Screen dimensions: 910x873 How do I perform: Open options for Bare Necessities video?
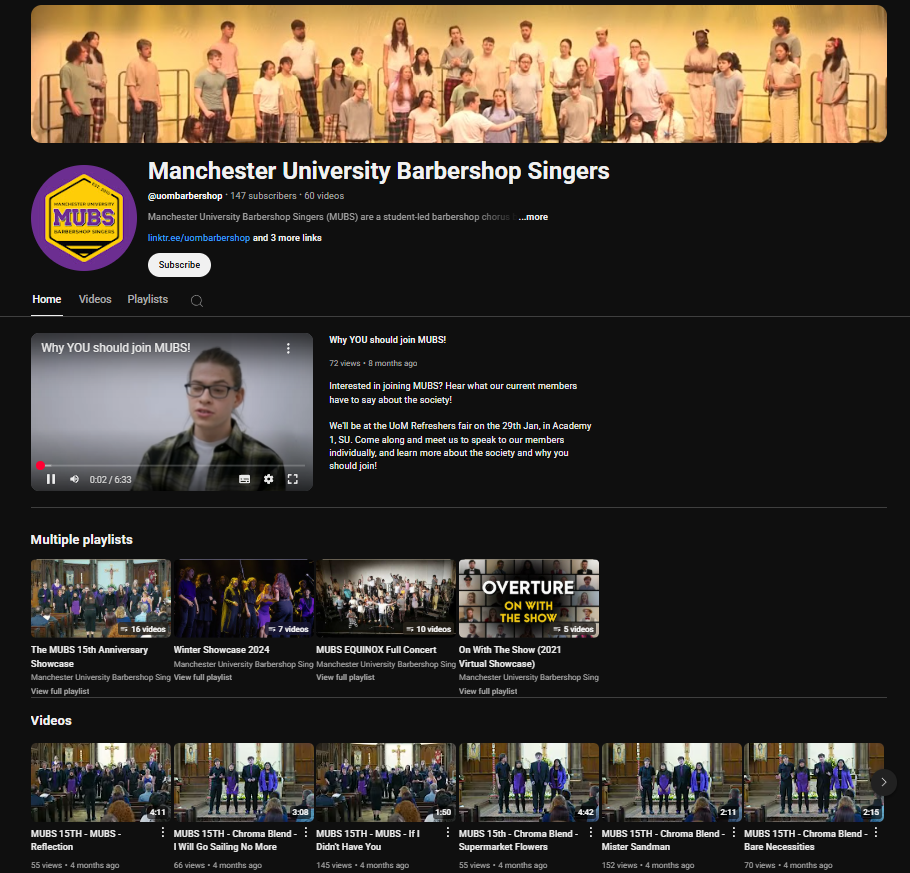pyautogui.click(x=876, y=832)
